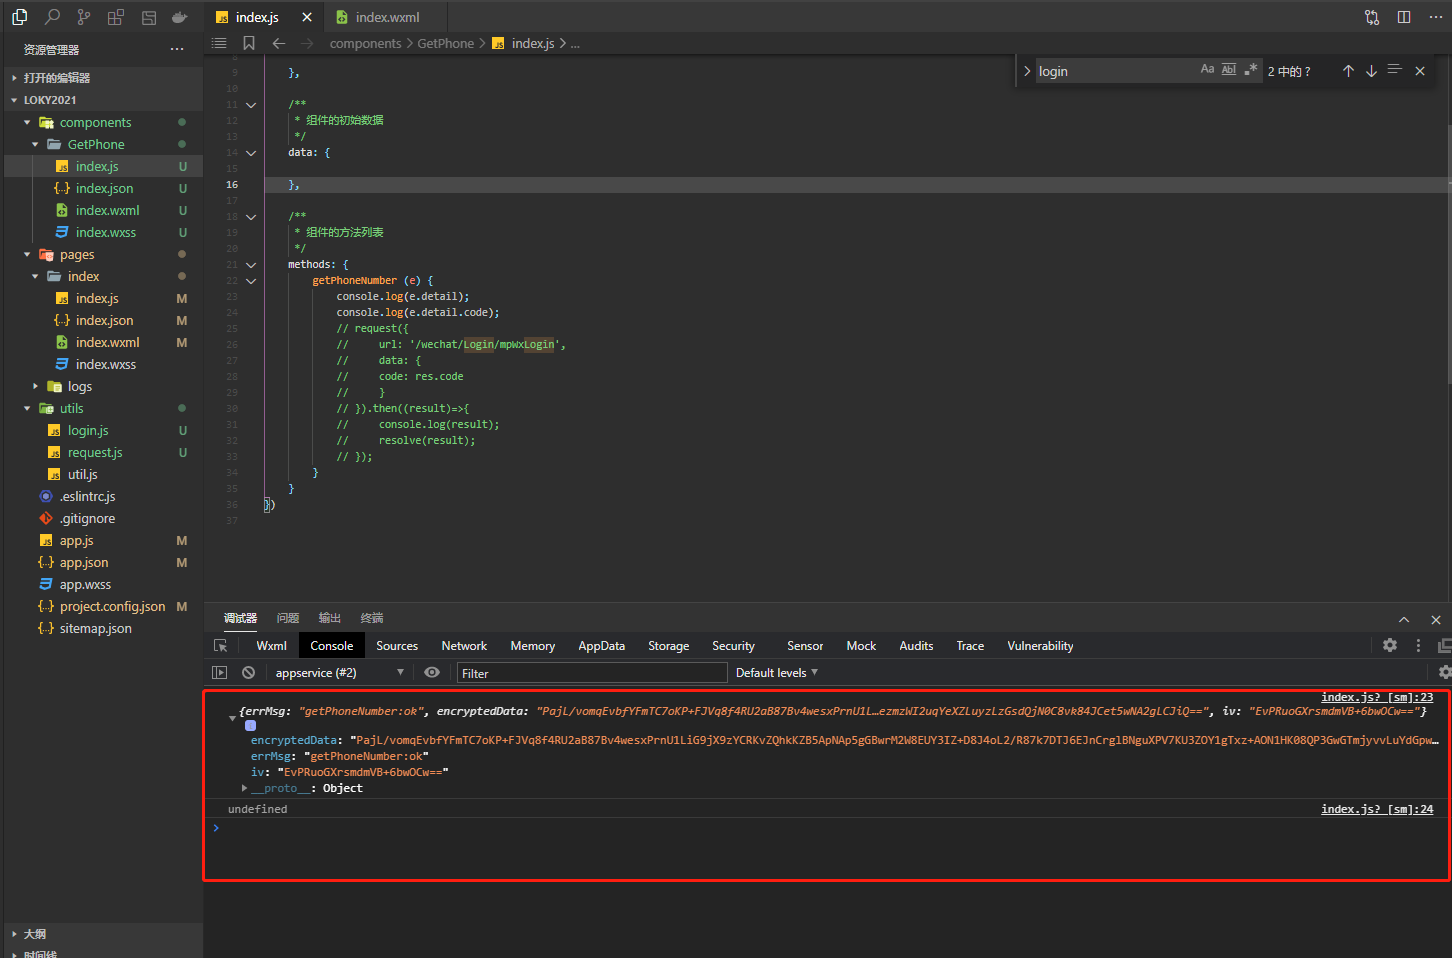
Task: Clear the console output
Action: (x=248, y=673)
